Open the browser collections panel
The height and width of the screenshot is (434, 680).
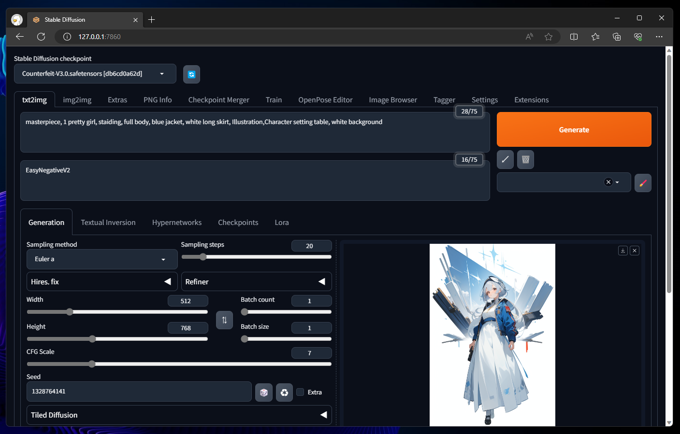(x=616, y=37)
